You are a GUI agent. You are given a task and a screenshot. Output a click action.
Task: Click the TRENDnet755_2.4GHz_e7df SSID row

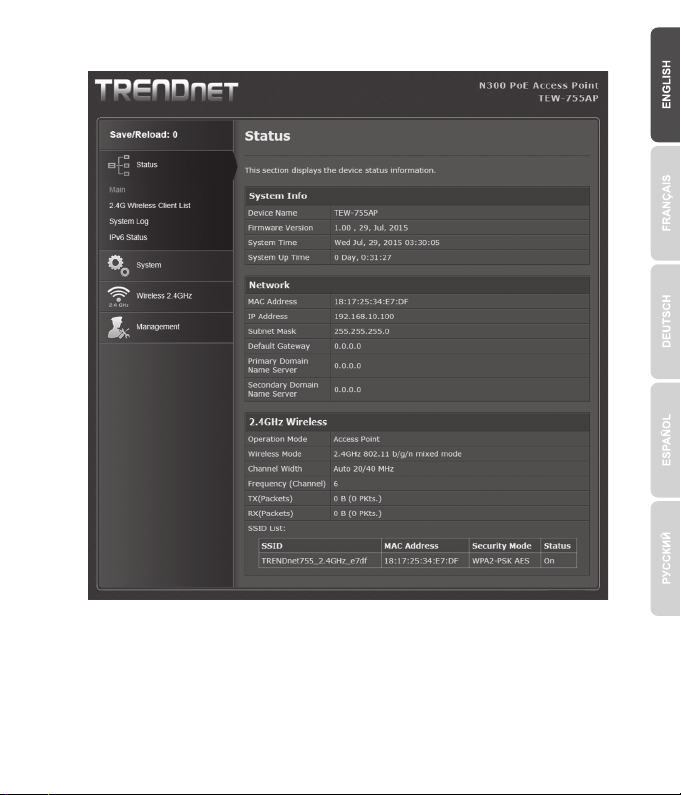318,561
